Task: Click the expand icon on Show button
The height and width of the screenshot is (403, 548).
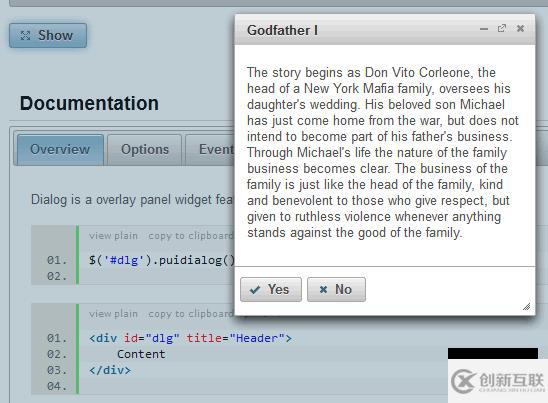Action: coord(26,35)
